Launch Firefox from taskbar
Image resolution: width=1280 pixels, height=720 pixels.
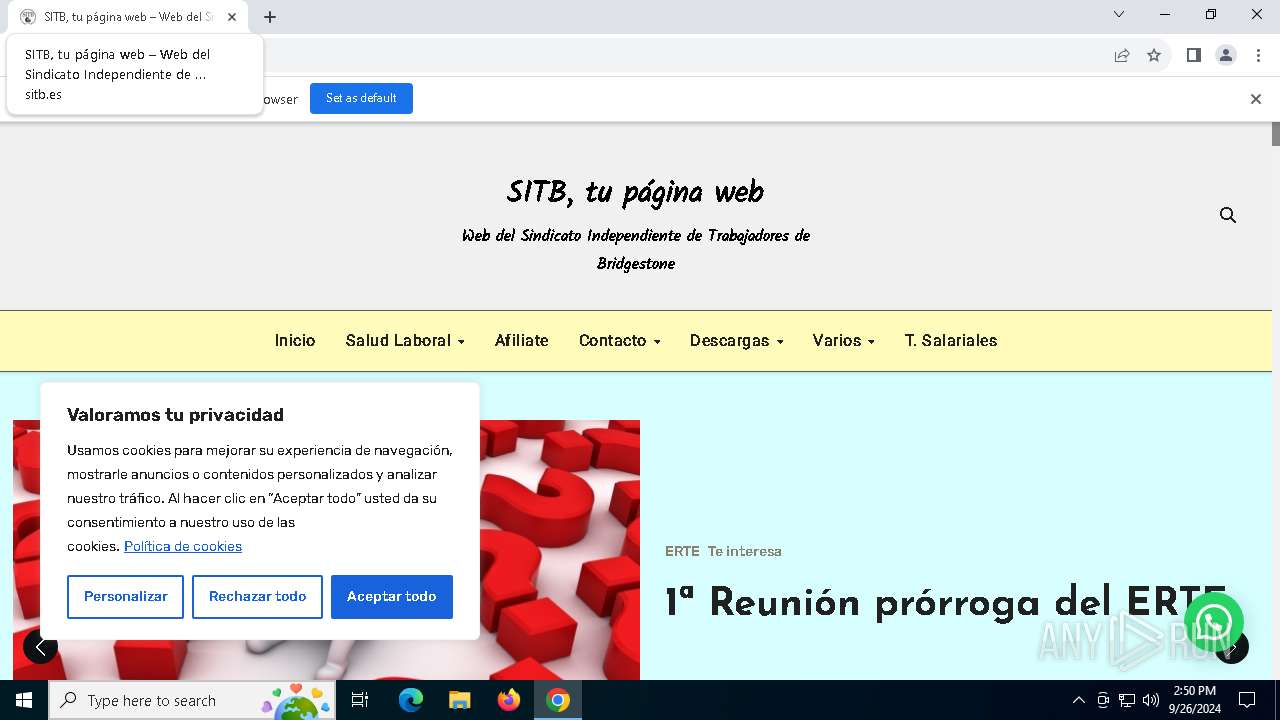coord(509,700)
